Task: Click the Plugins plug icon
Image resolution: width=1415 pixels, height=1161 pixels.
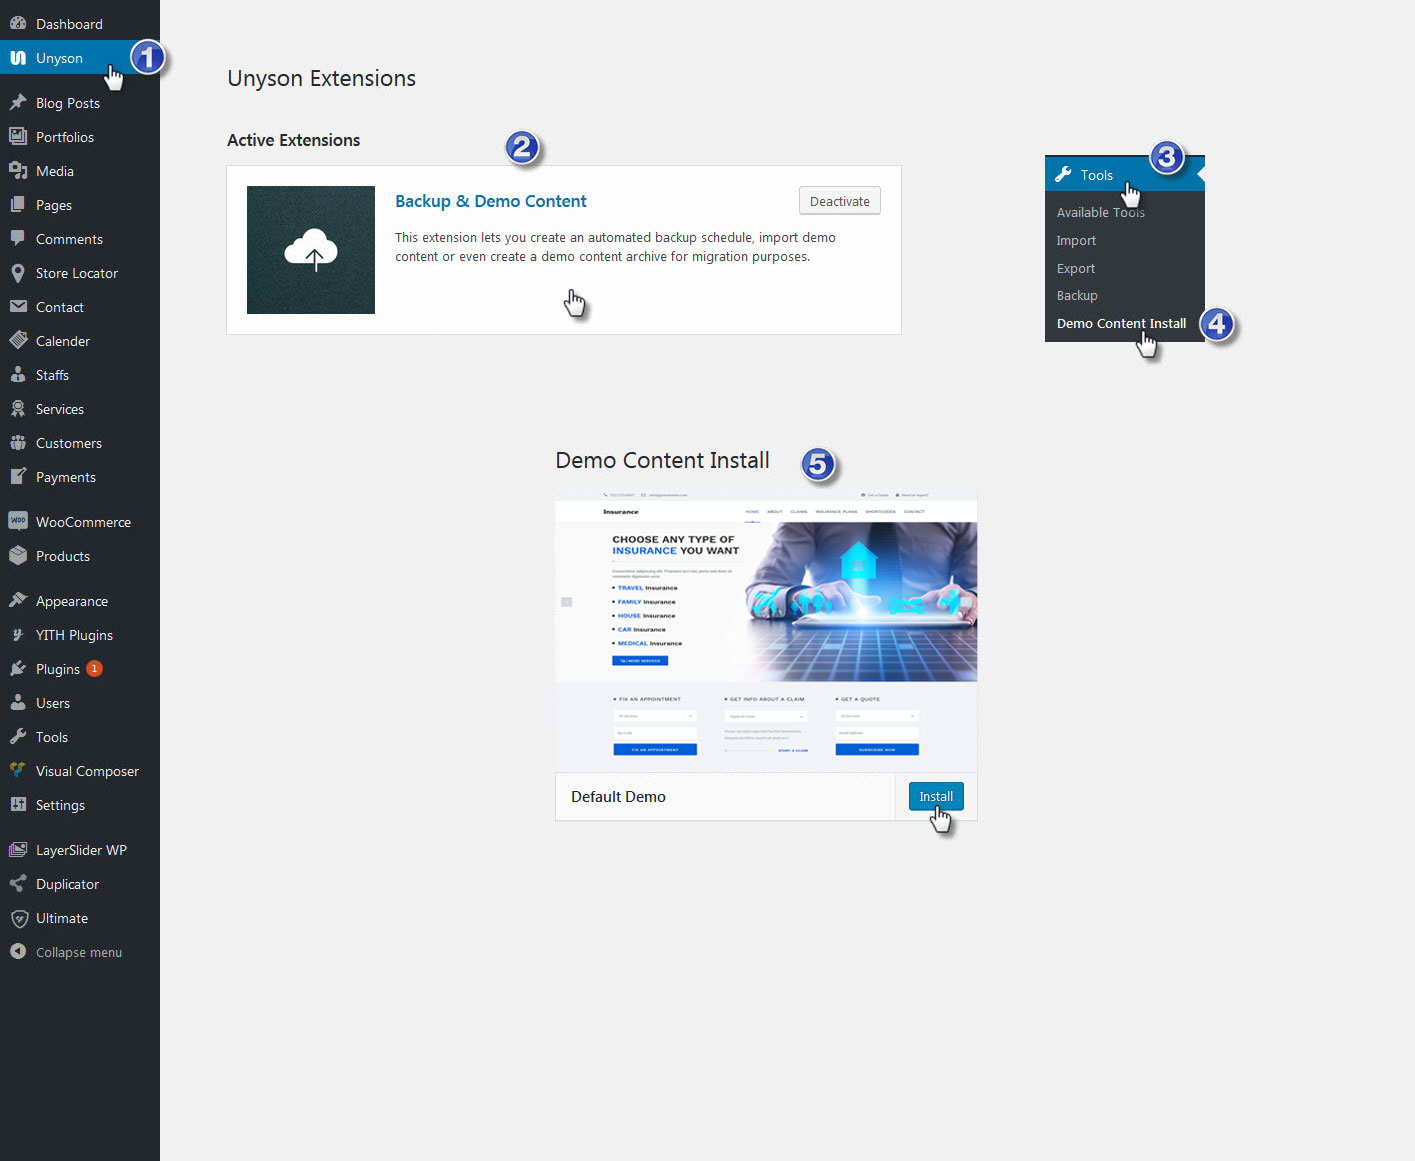Action: 18,669
